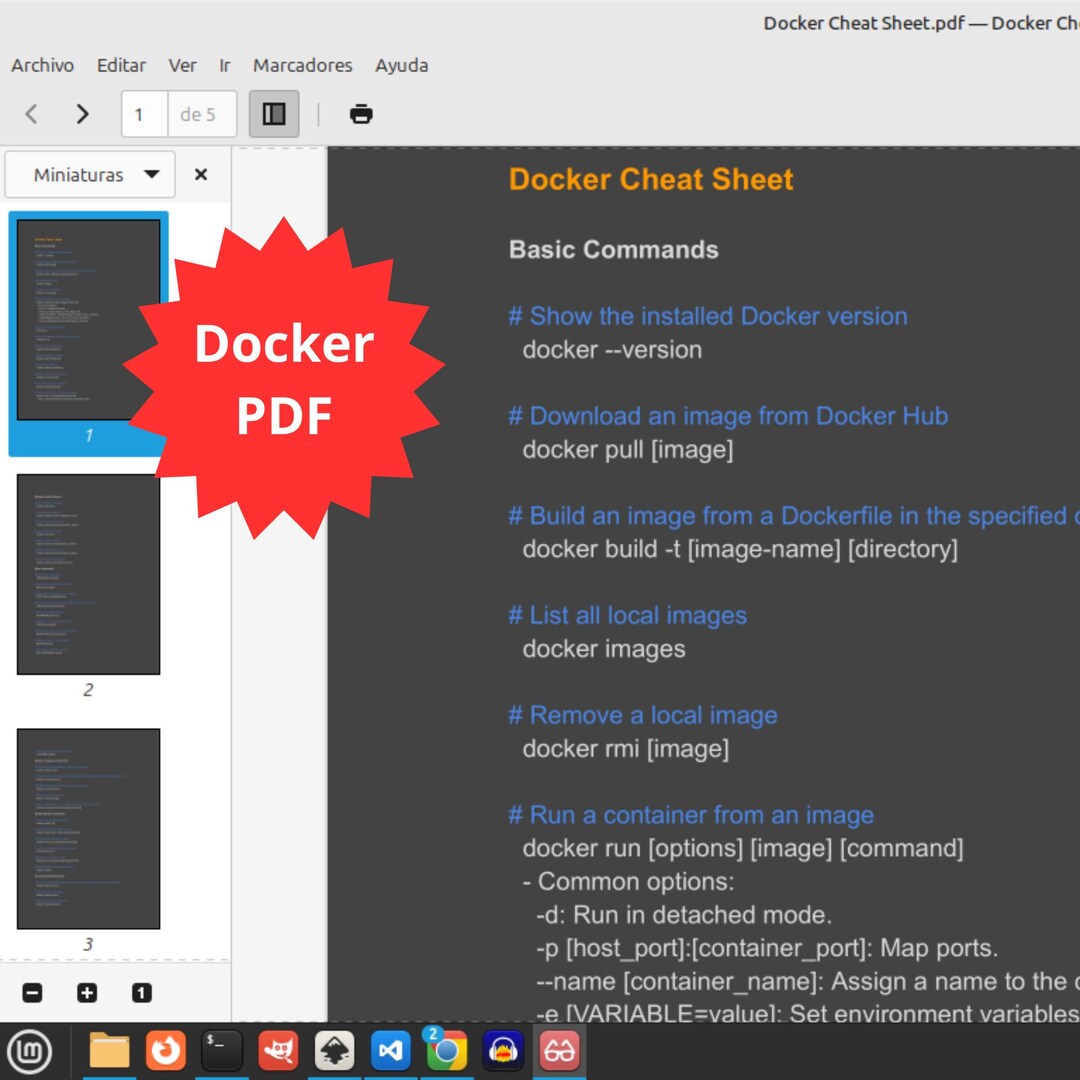
Task: Zoom in thumbnails using the plus button
Action: (87, 992)
